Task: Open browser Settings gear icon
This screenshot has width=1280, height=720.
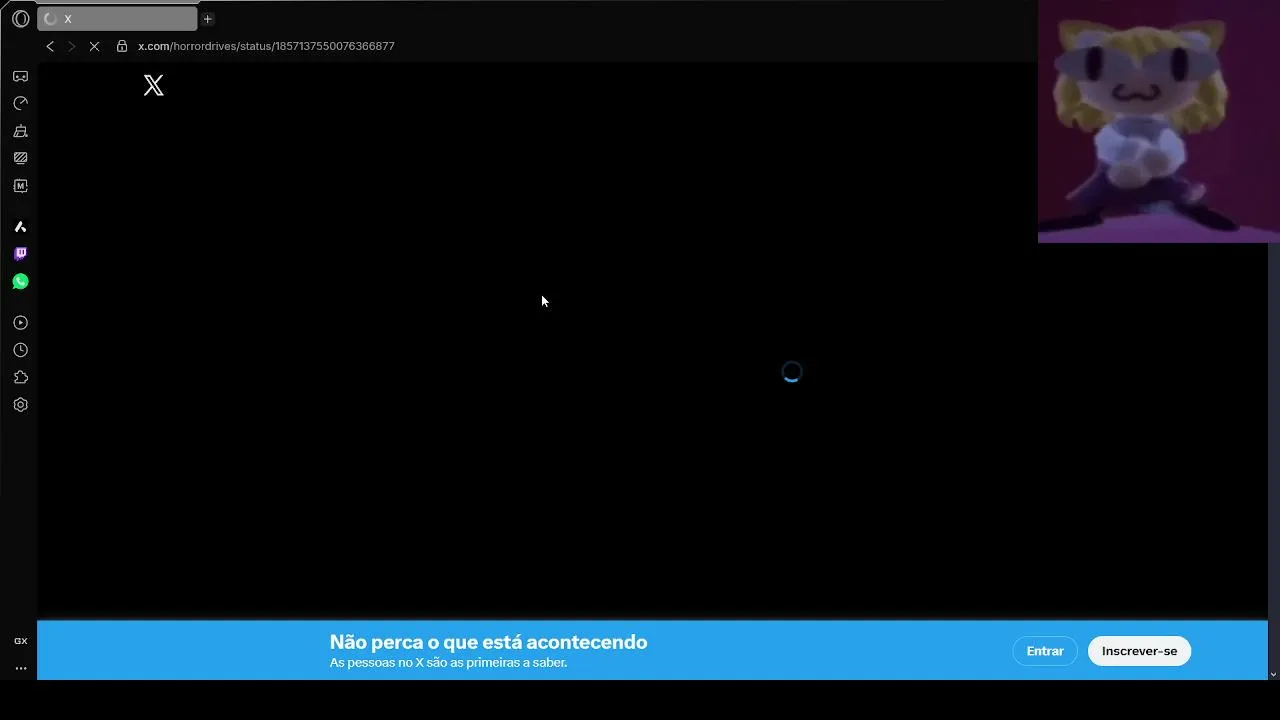Action: (20, 405)
